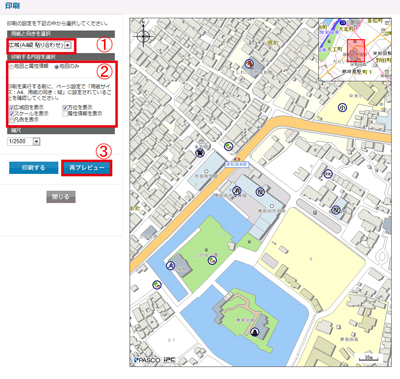Click the IPC logo beside PASCO
The image size is (400, 379).
[170, 360]
